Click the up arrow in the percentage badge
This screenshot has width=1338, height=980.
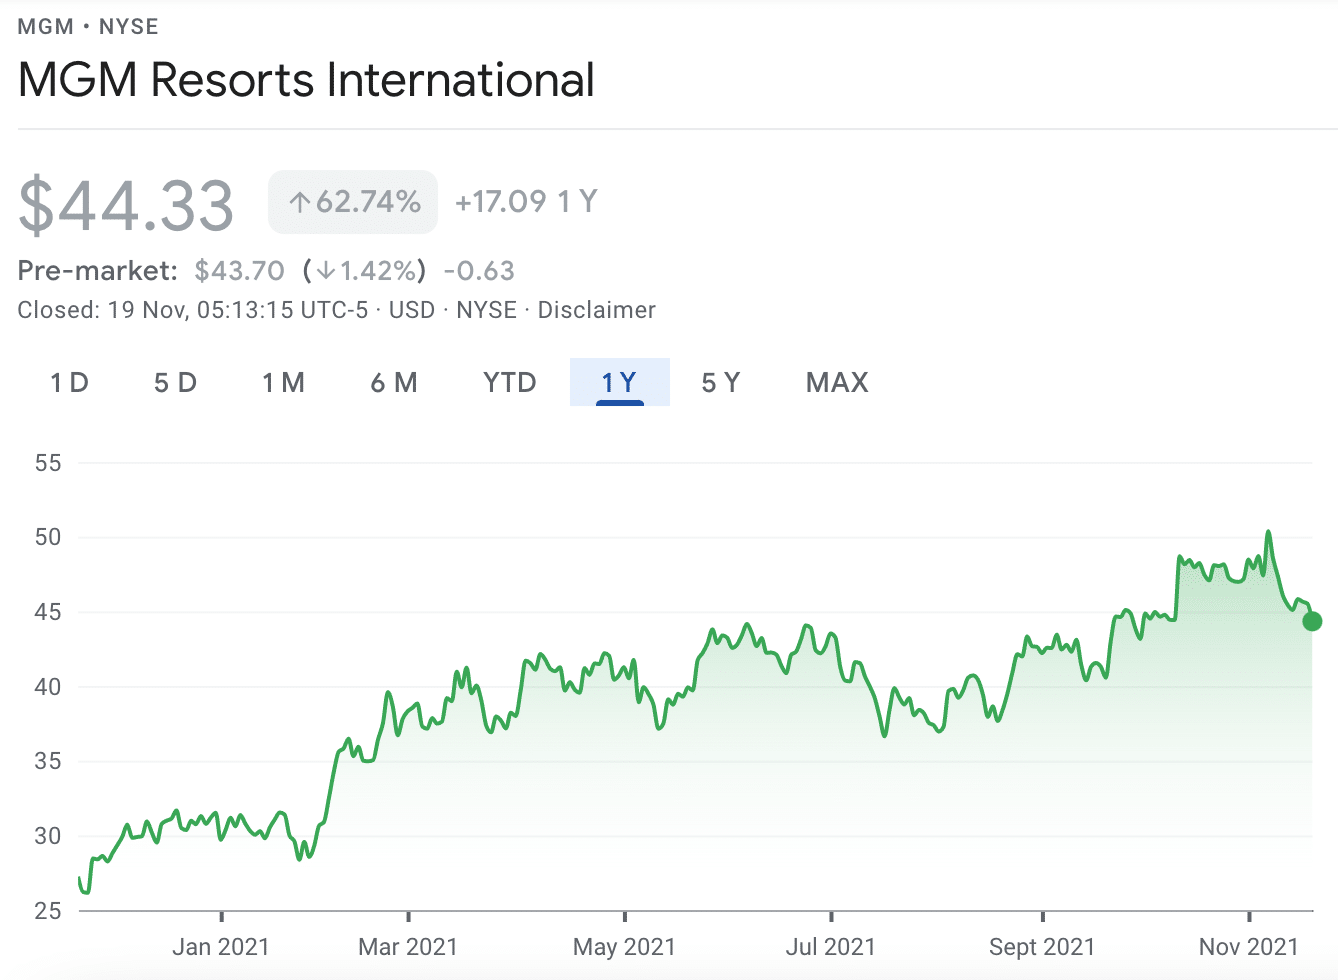(299, 203)
